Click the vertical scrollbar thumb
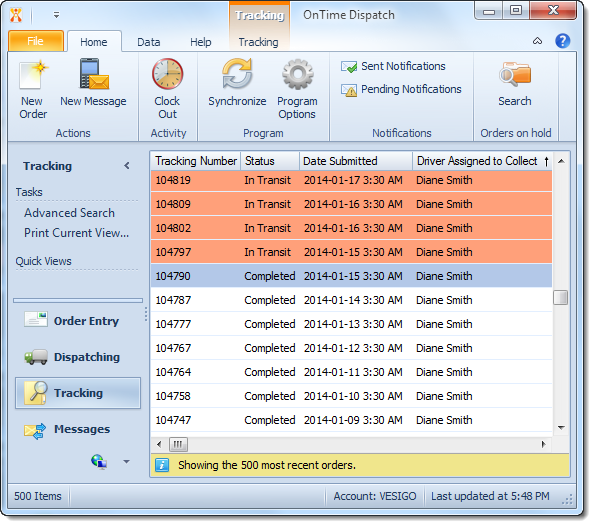Image resolution: width=594 pixels, height=526 pixels. click(x=561, y=297)
